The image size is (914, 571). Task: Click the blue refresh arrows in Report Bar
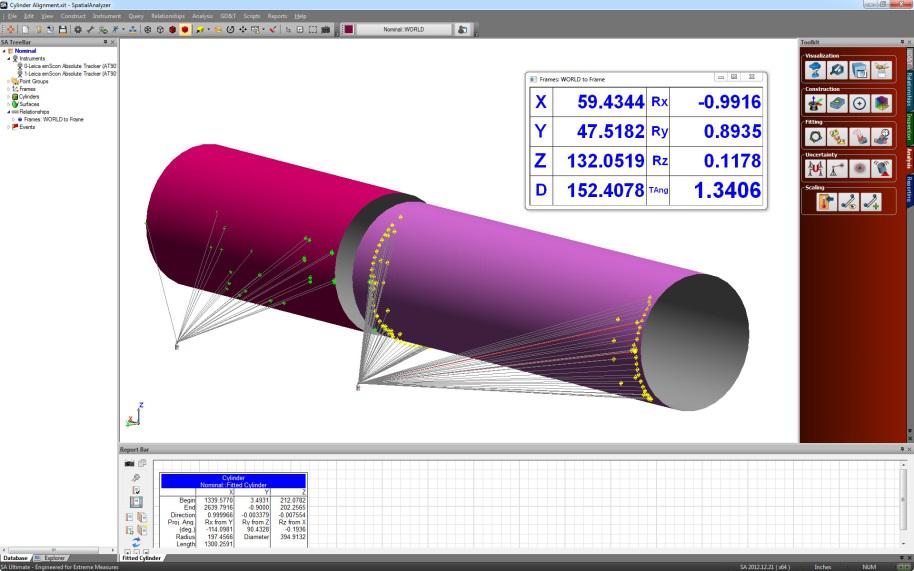136,541
